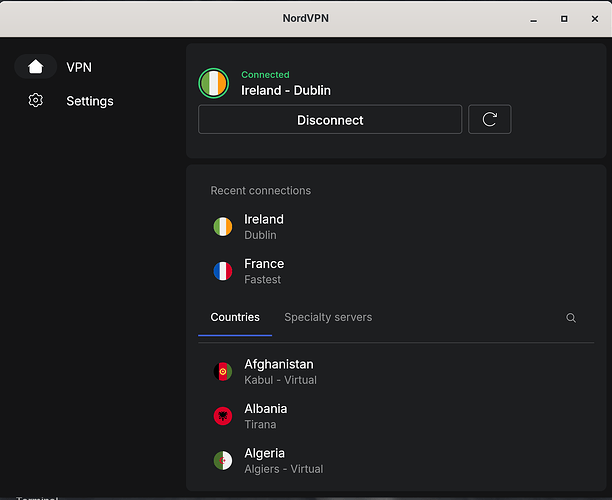Select the Settings sidebar label
612x500 pixels.
coord(90,101)
